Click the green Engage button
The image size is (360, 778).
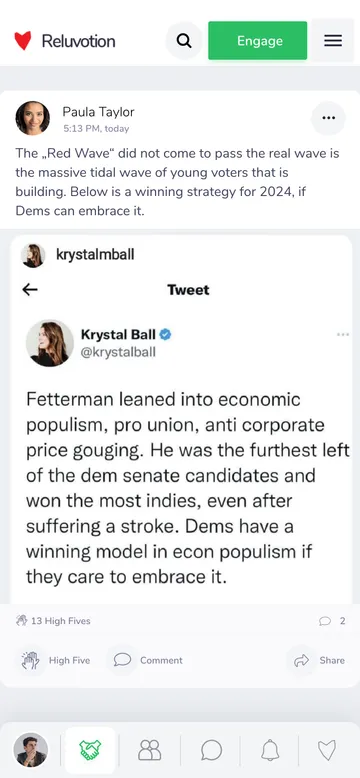point(257,41)
